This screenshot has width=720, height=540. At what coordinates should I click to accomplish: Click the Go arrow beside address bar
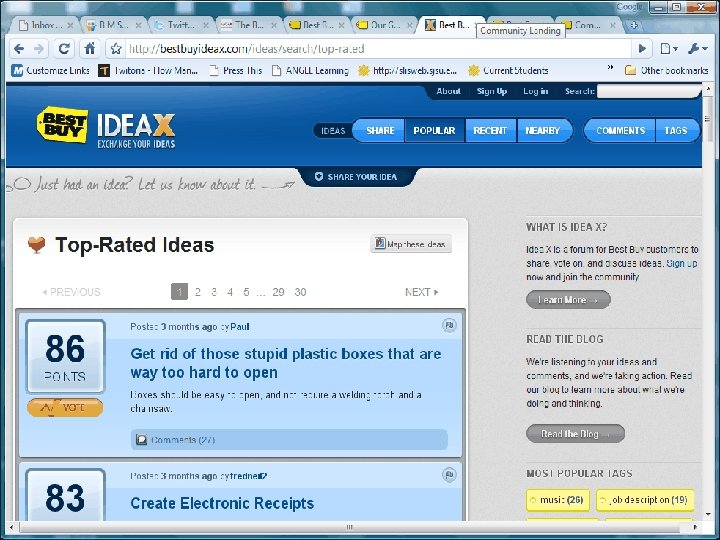(642, 48)
